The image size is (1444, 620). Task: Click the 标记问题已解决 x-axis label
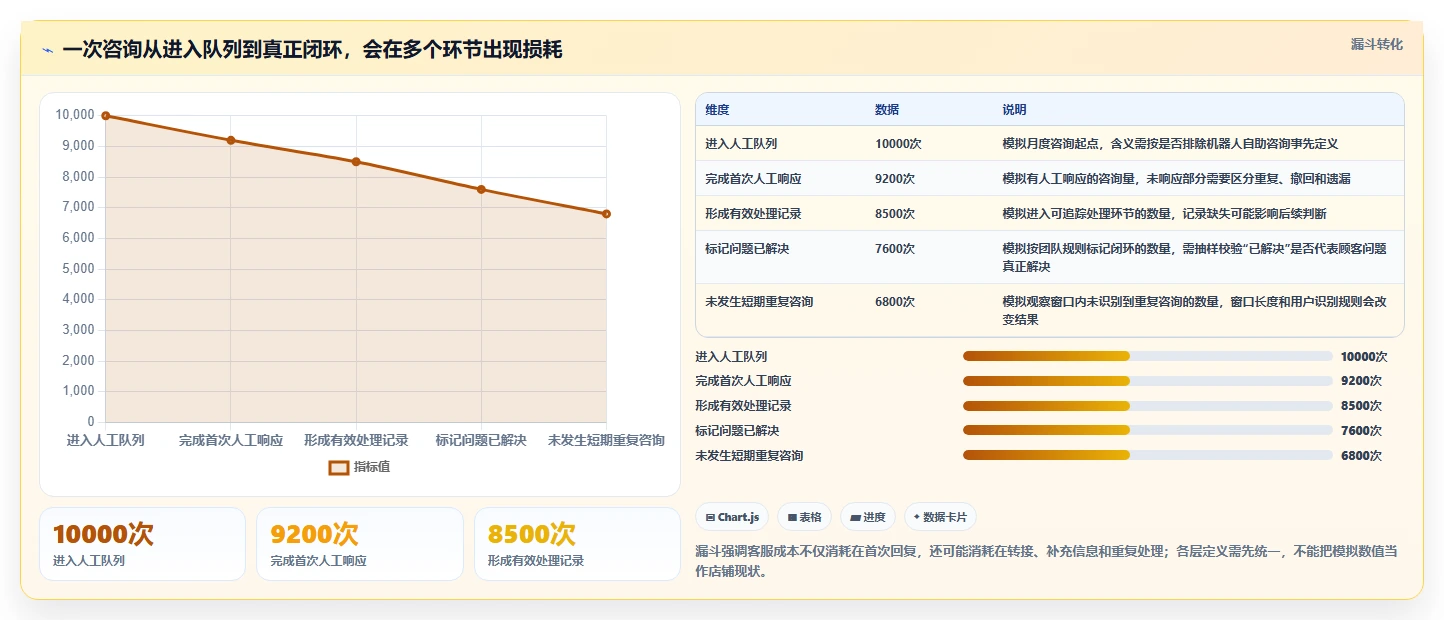481,441
